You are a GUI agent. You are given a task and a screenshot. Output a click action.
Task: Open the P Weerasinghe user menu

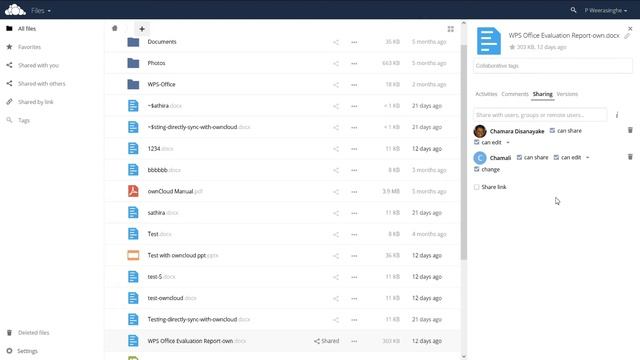click(606, 10)
